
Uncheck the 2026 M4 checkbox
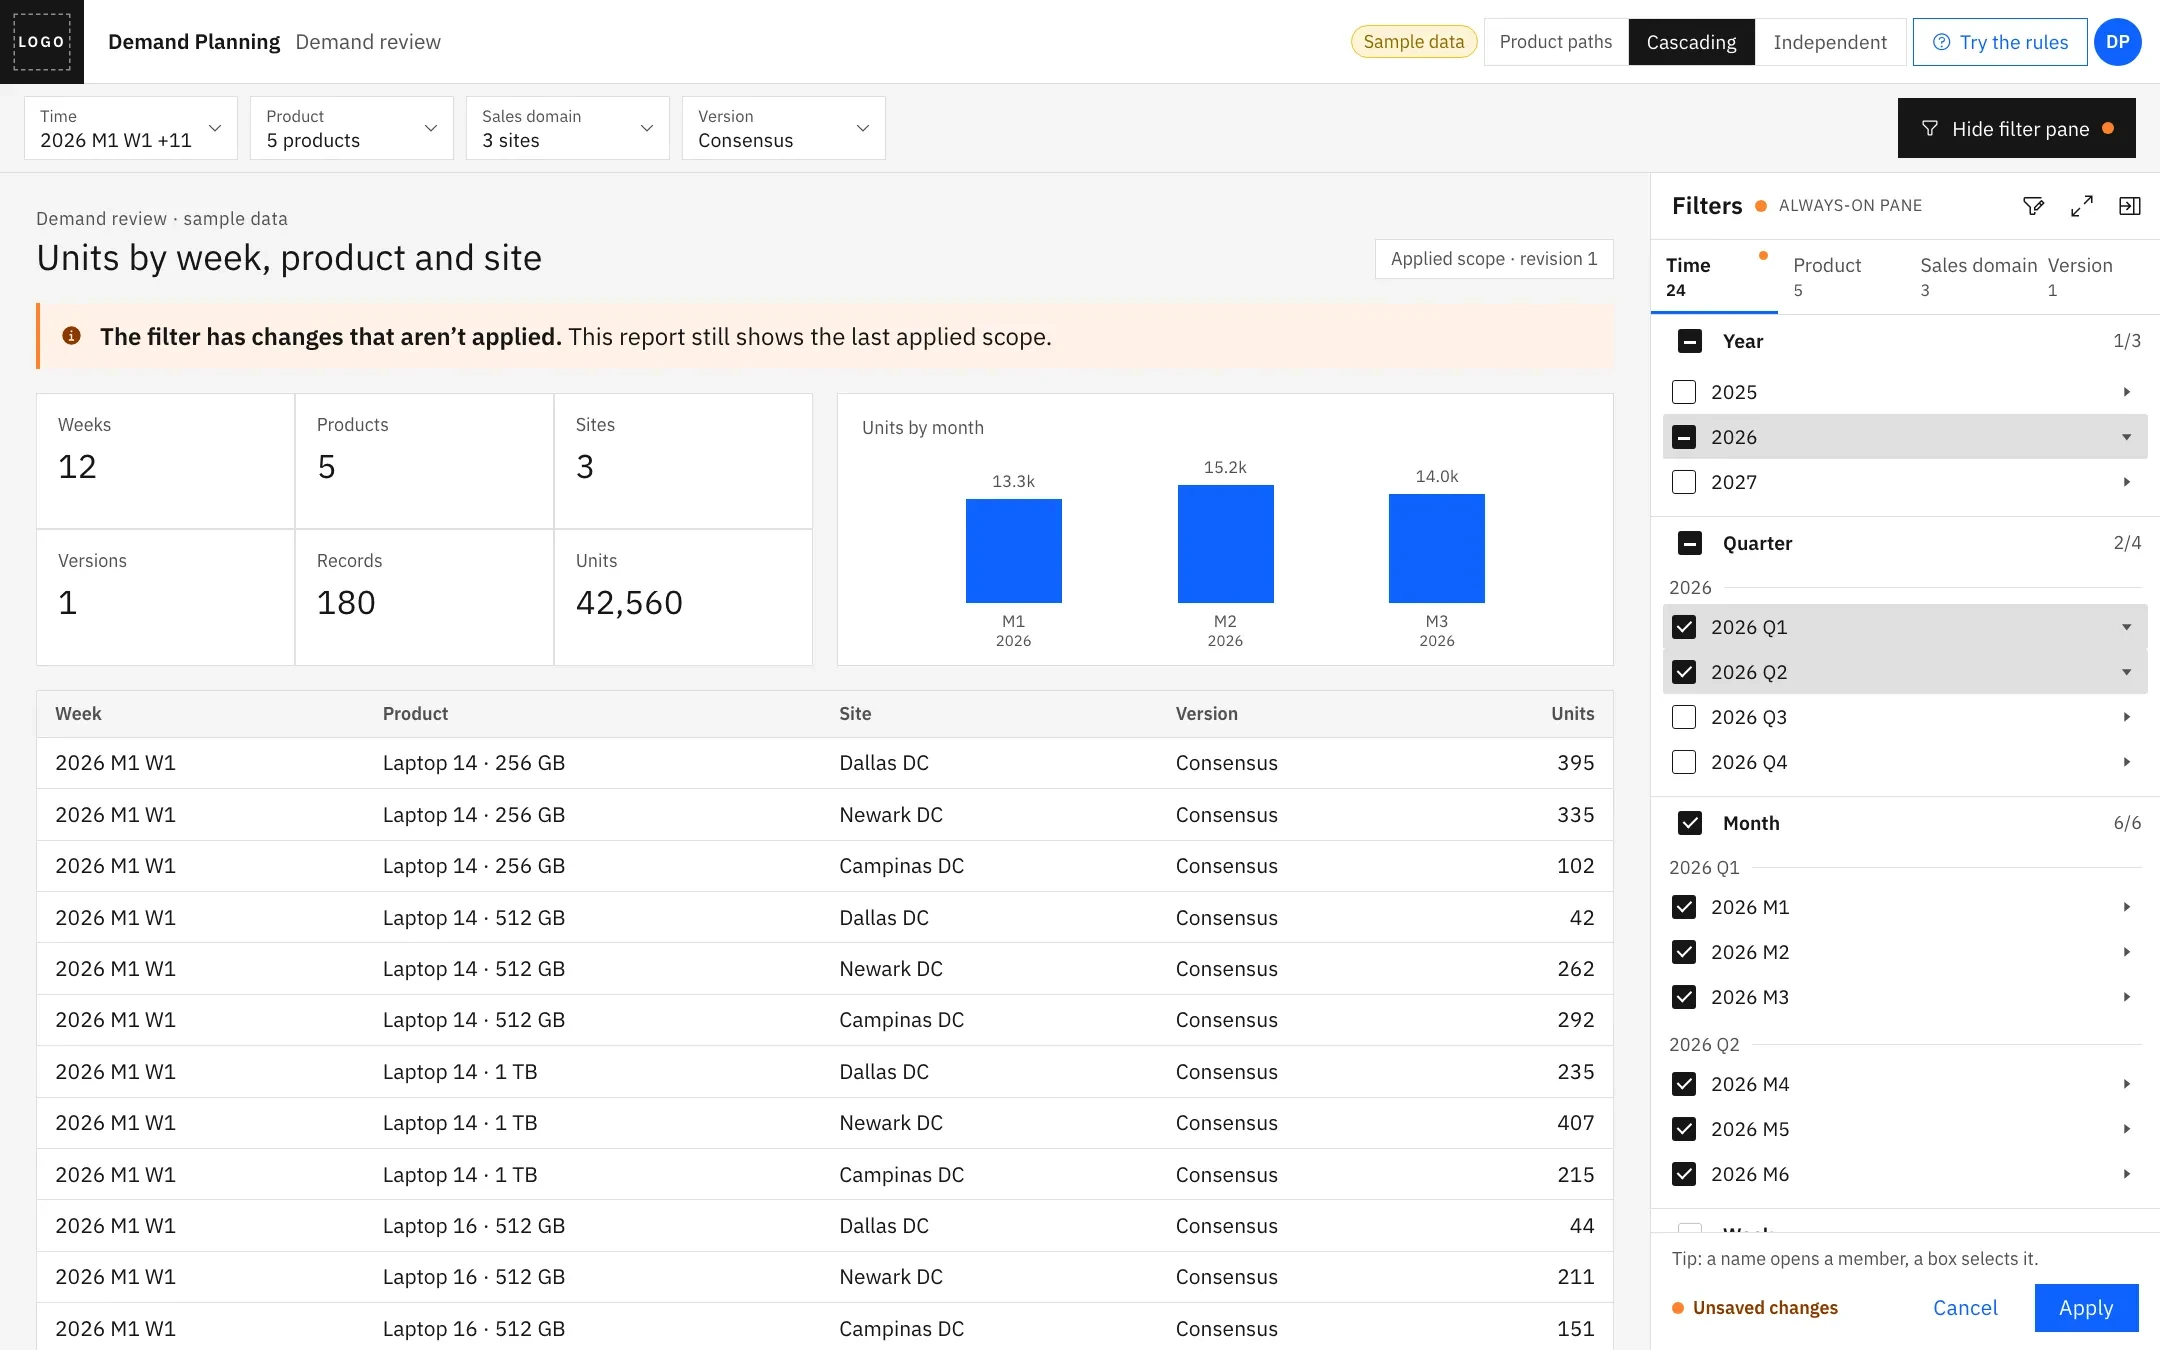[1684, 1084]
